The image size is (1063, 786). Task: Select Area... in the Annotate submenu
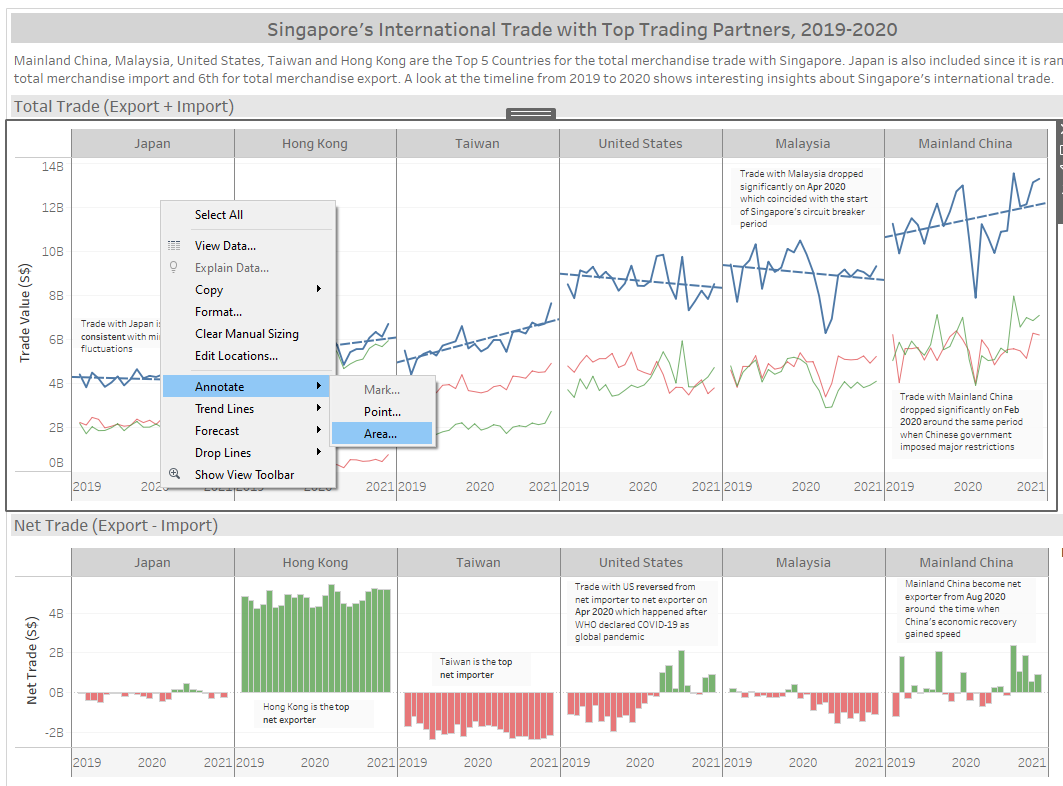click(x=380, y=434)
